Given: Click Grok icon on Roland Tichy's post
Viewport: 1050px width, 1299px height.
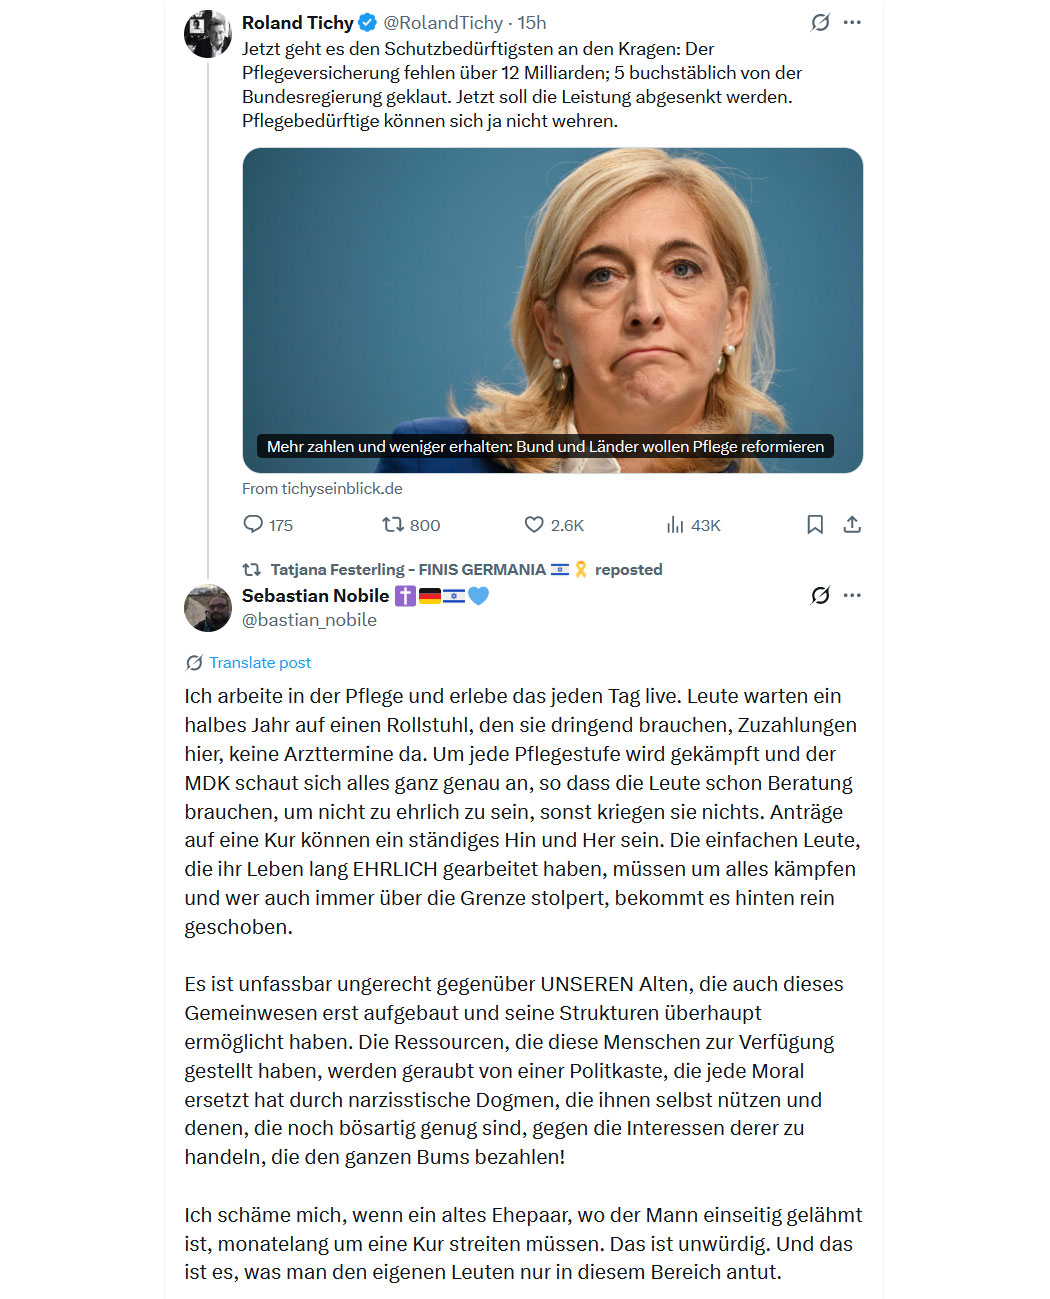Looking at the screenshot, I should [820, 22].
